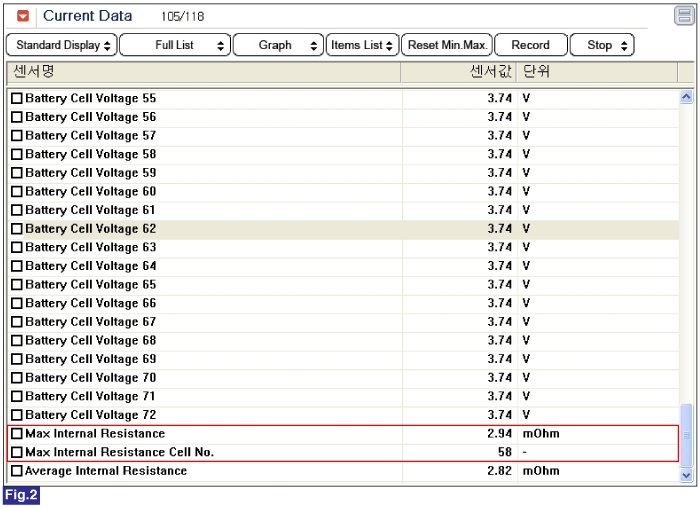The image size is (700, 508).
Task: Click the Record button
Action: (530, 45)
